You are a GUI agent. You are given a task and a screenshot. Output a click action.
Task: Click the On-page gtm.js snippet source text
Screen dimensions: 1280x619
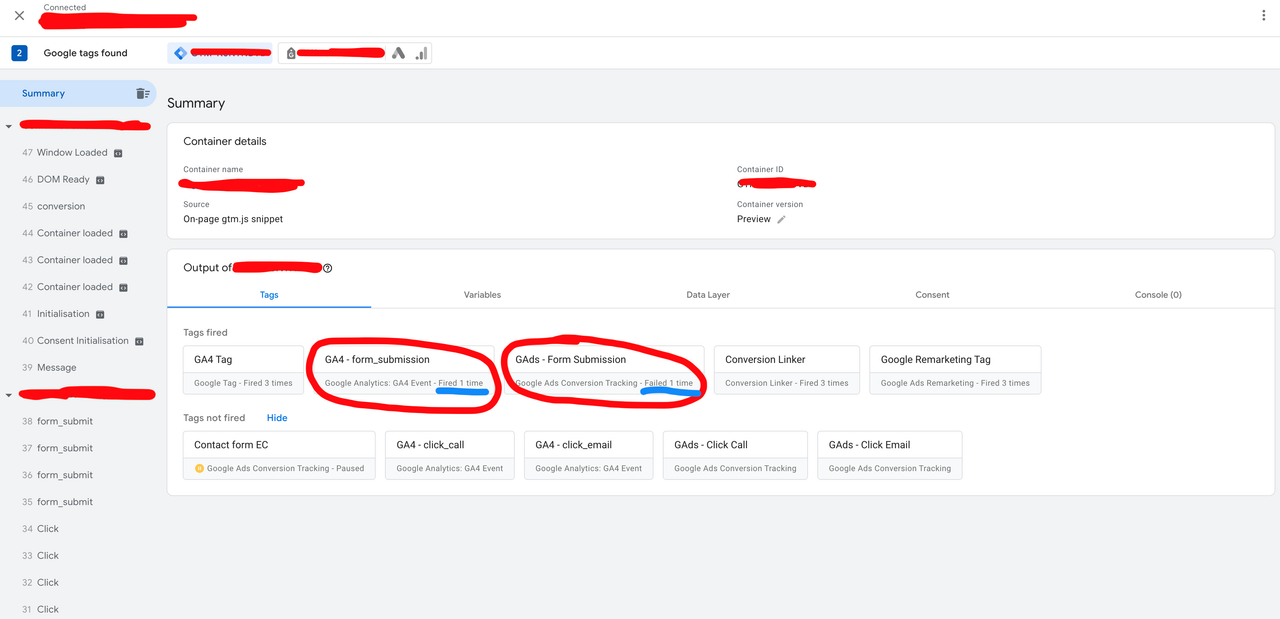233,219
